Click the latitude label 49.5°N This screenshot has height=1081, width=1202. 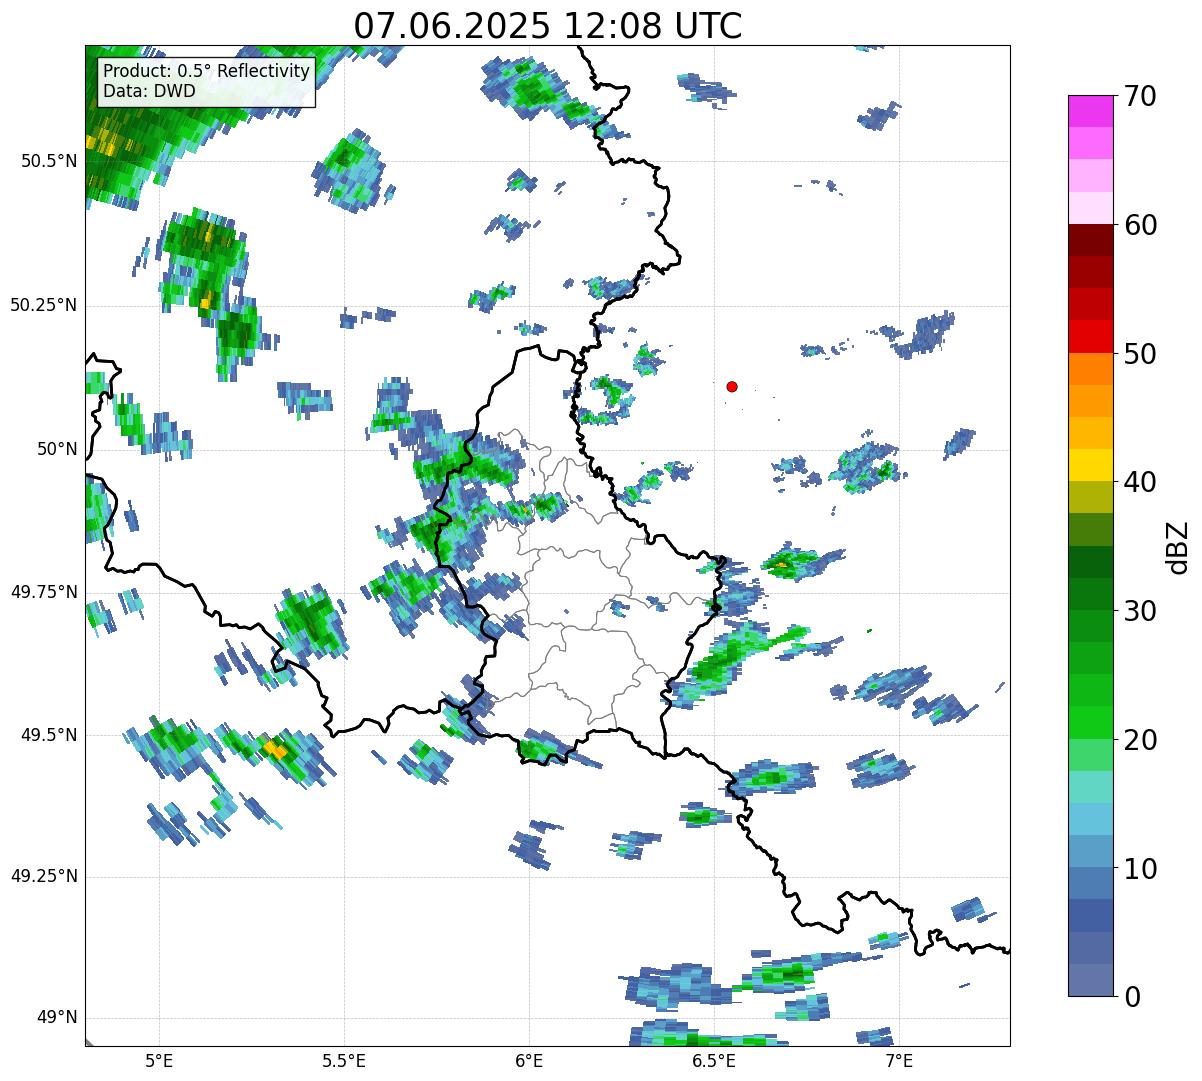48,735
